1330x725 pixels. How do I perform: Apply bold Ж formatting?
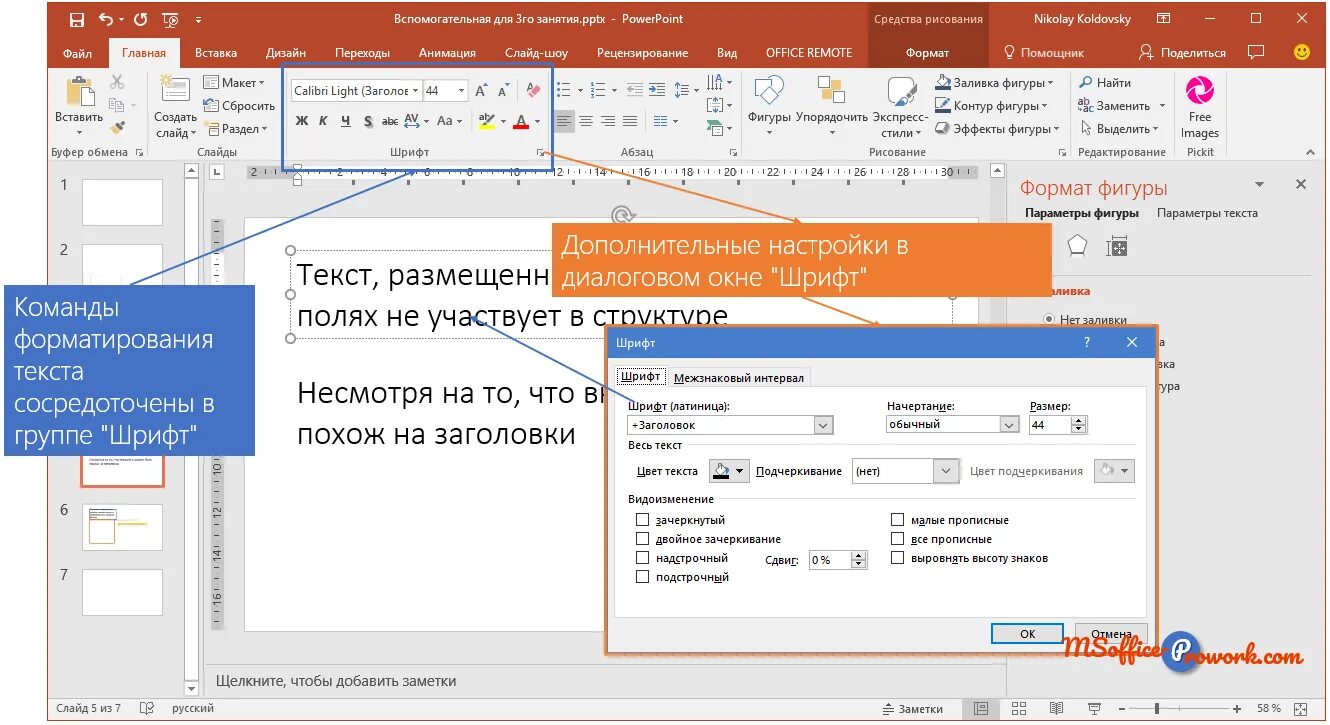click(301, 121)
